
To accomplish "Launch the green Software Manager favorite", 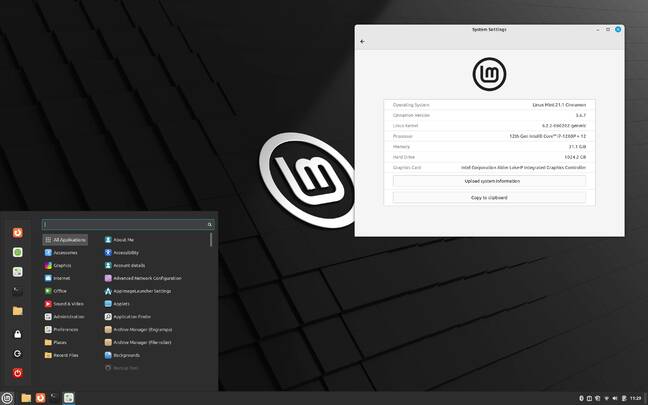I will click(x=17, y=252).
